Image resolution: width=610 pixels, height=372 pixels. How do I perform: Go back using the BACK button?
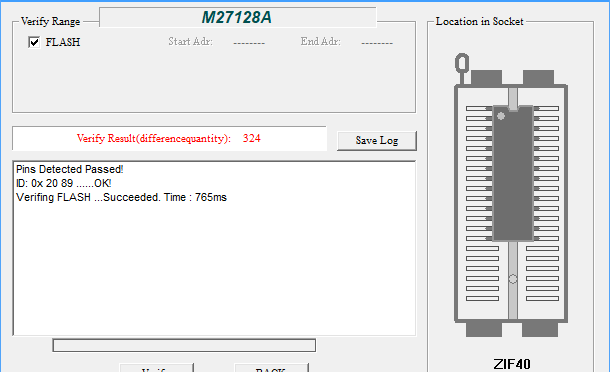point(271,368)
